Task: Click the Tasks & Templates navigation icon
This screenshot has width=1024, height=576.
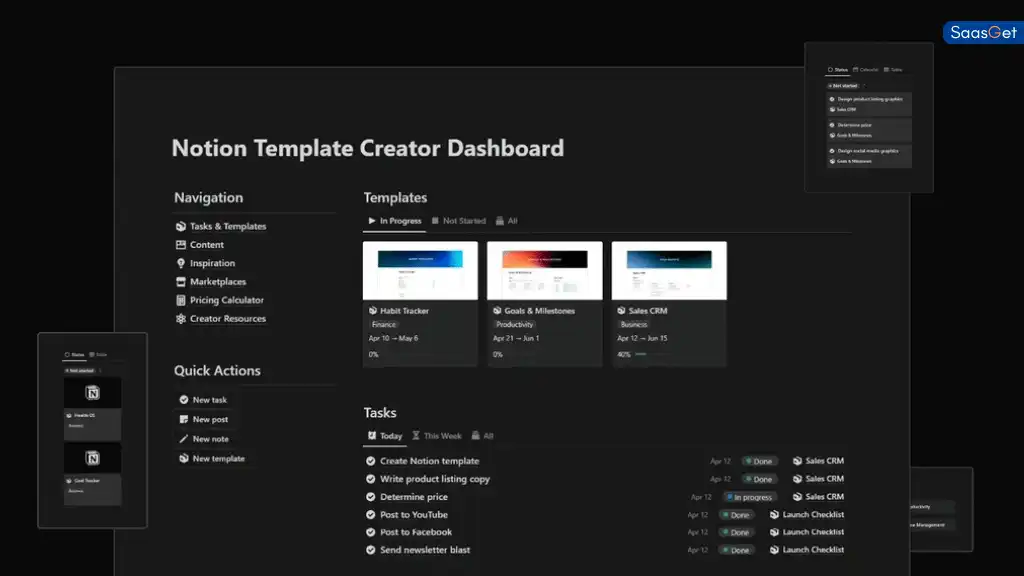Action: click(181, 226)
